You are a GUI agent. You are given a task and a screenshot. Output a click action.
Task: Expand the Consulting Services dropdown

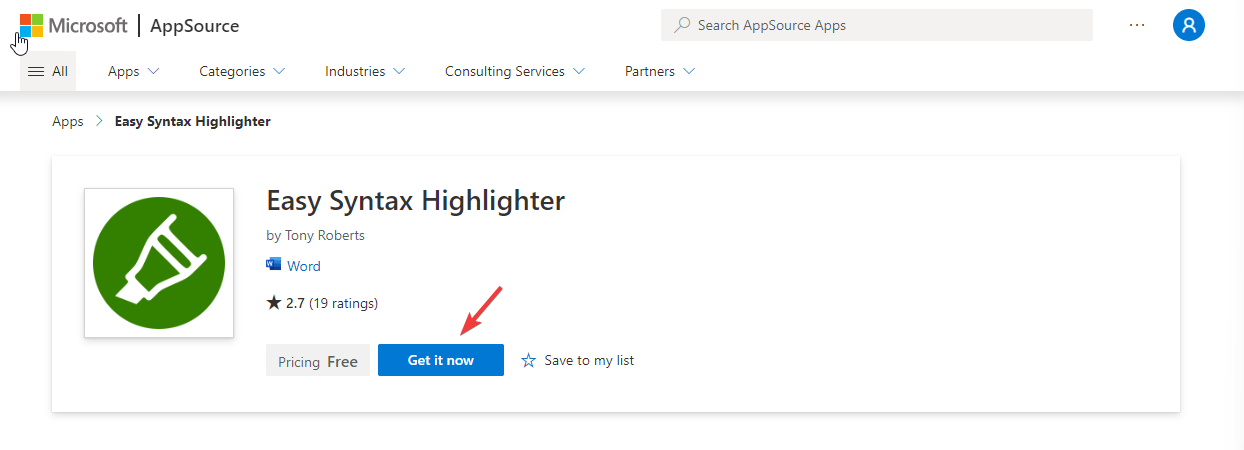pyautogui.click(x=515, y=71)
